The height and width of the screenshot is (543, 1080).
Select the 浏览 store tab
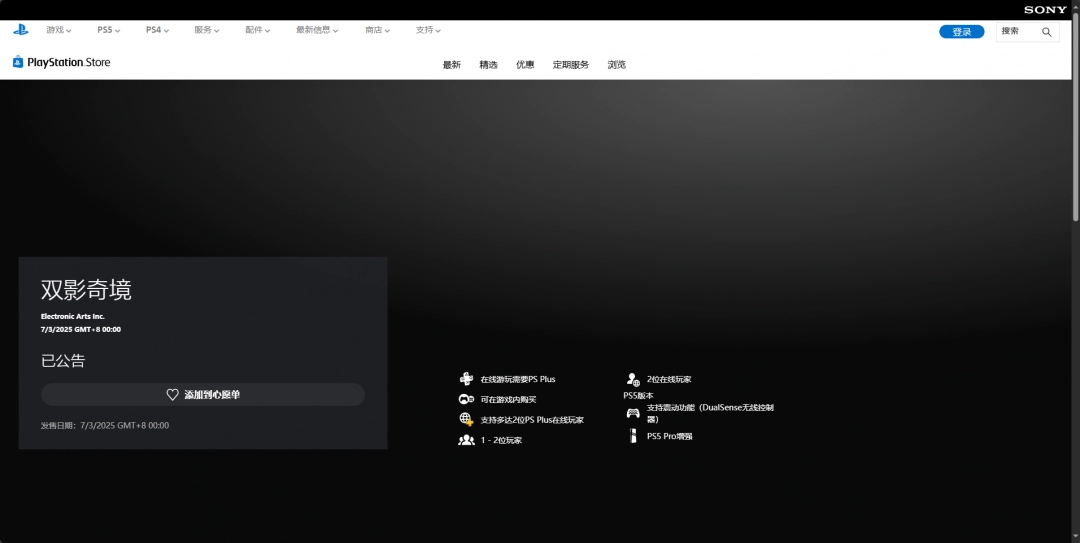(617, 65)
